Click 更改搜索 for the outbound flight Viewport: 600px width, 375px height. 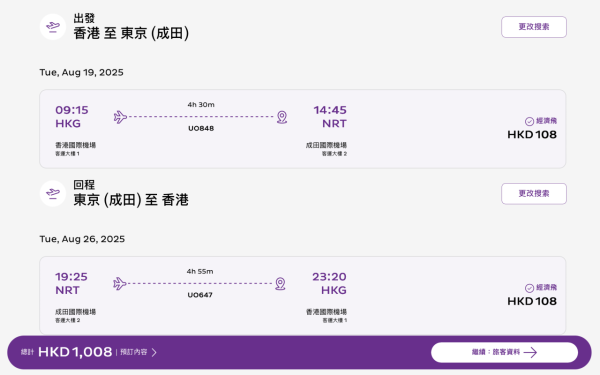[534, 27]
